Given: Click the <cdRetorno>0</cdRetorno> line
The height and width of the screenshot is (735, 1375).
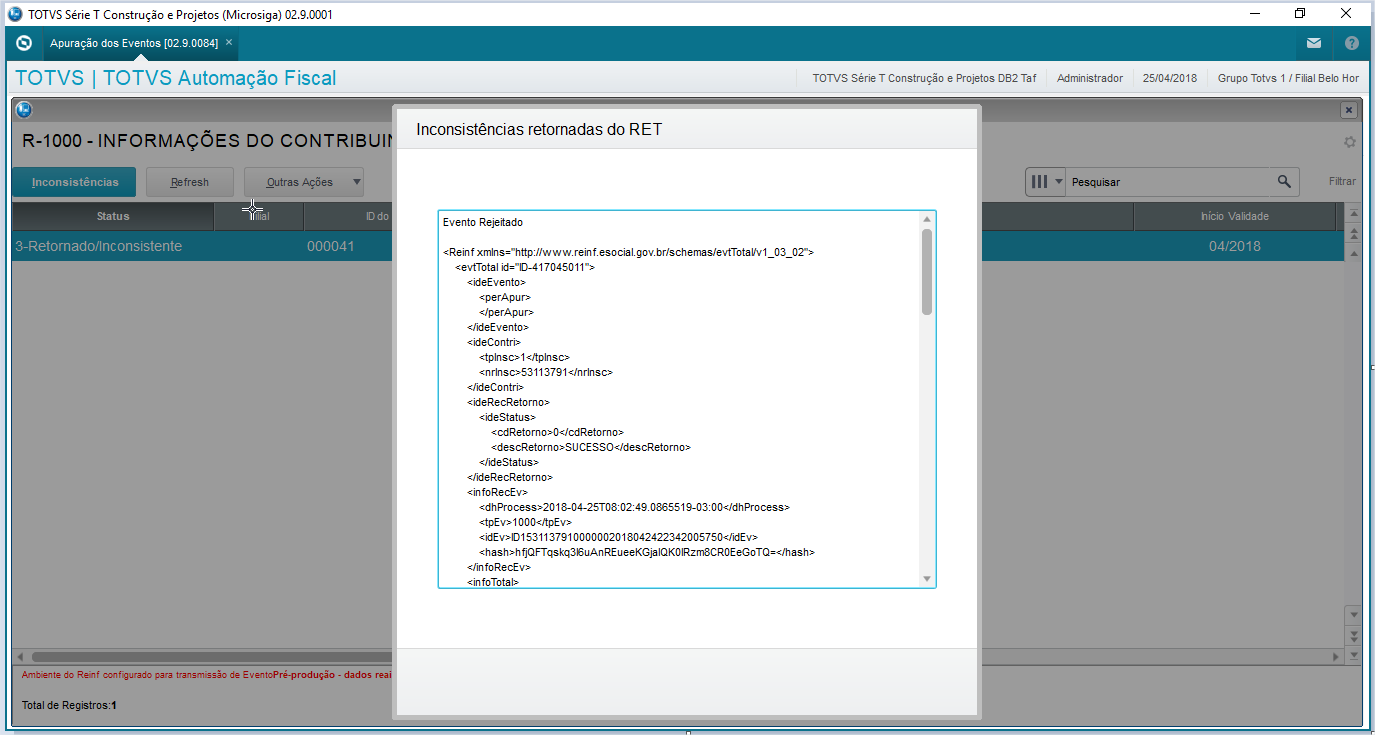Looking at the screenshot, I should click(x=558, y=432).
